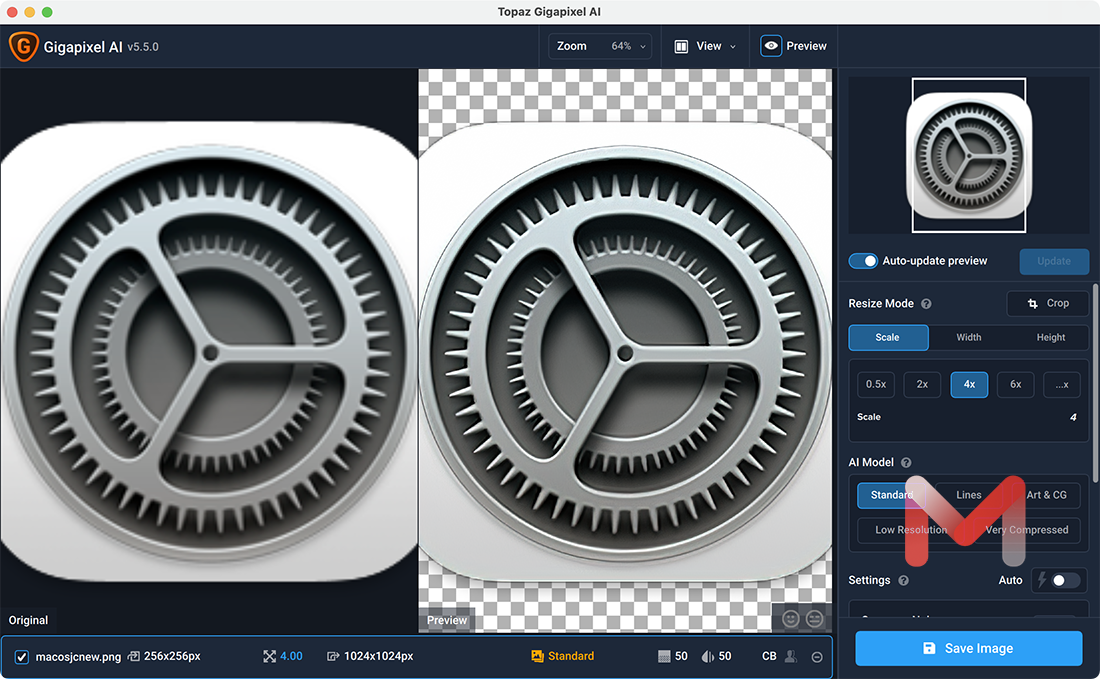The width and height of the screenshot is (1100, 679).
Task: Click the CB indicator in file row
Action: (x=769, y=657)
